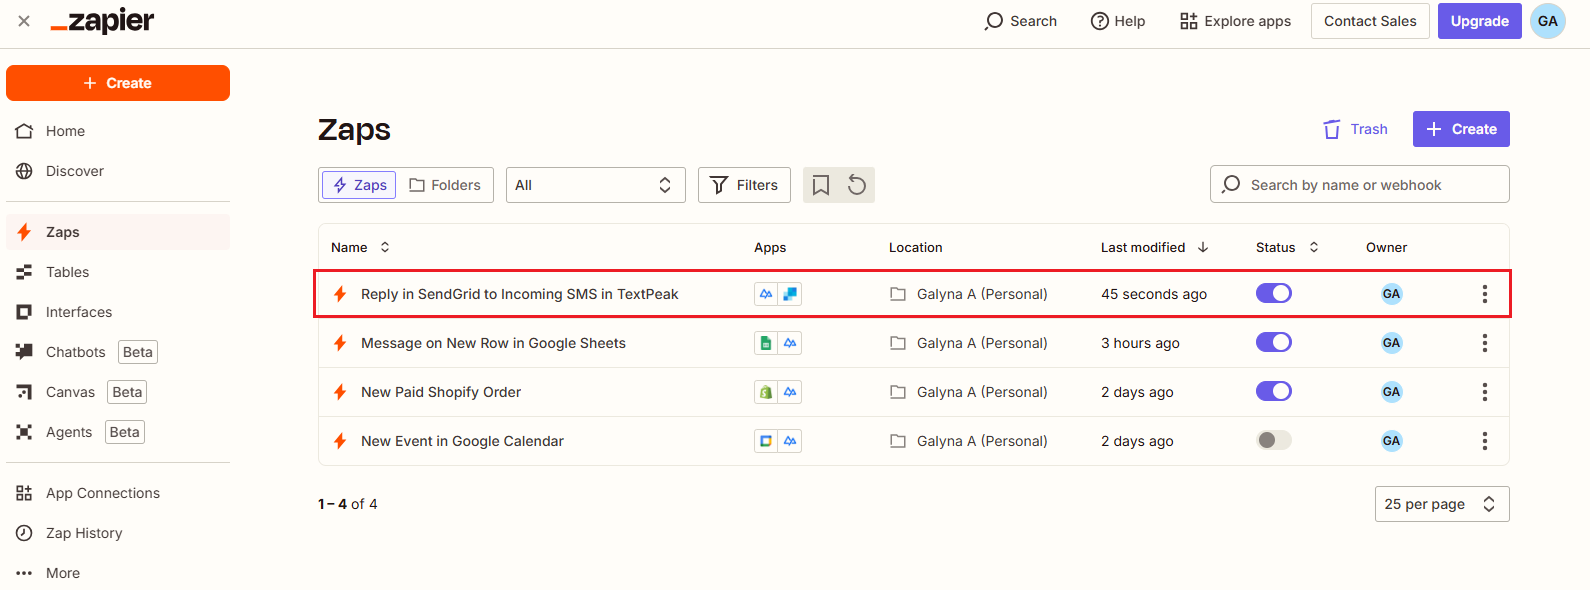Switch to the Folders tab
1590x590 pixels.
[x=445, y=185]
